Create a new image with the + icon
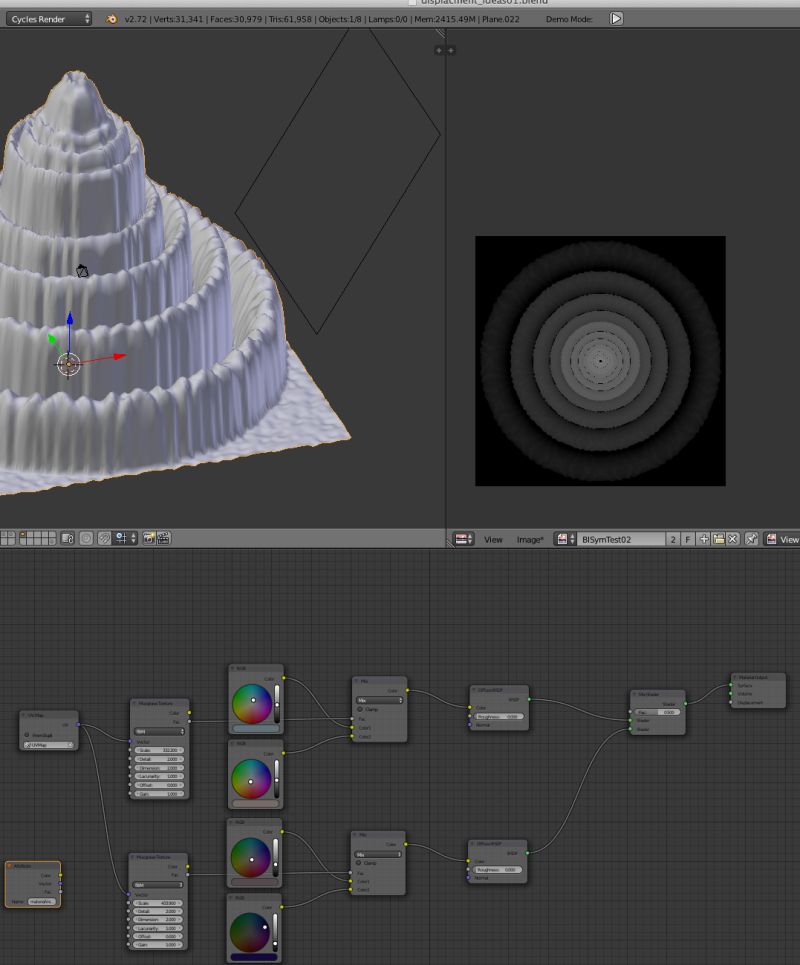 [x=703, y=539]
